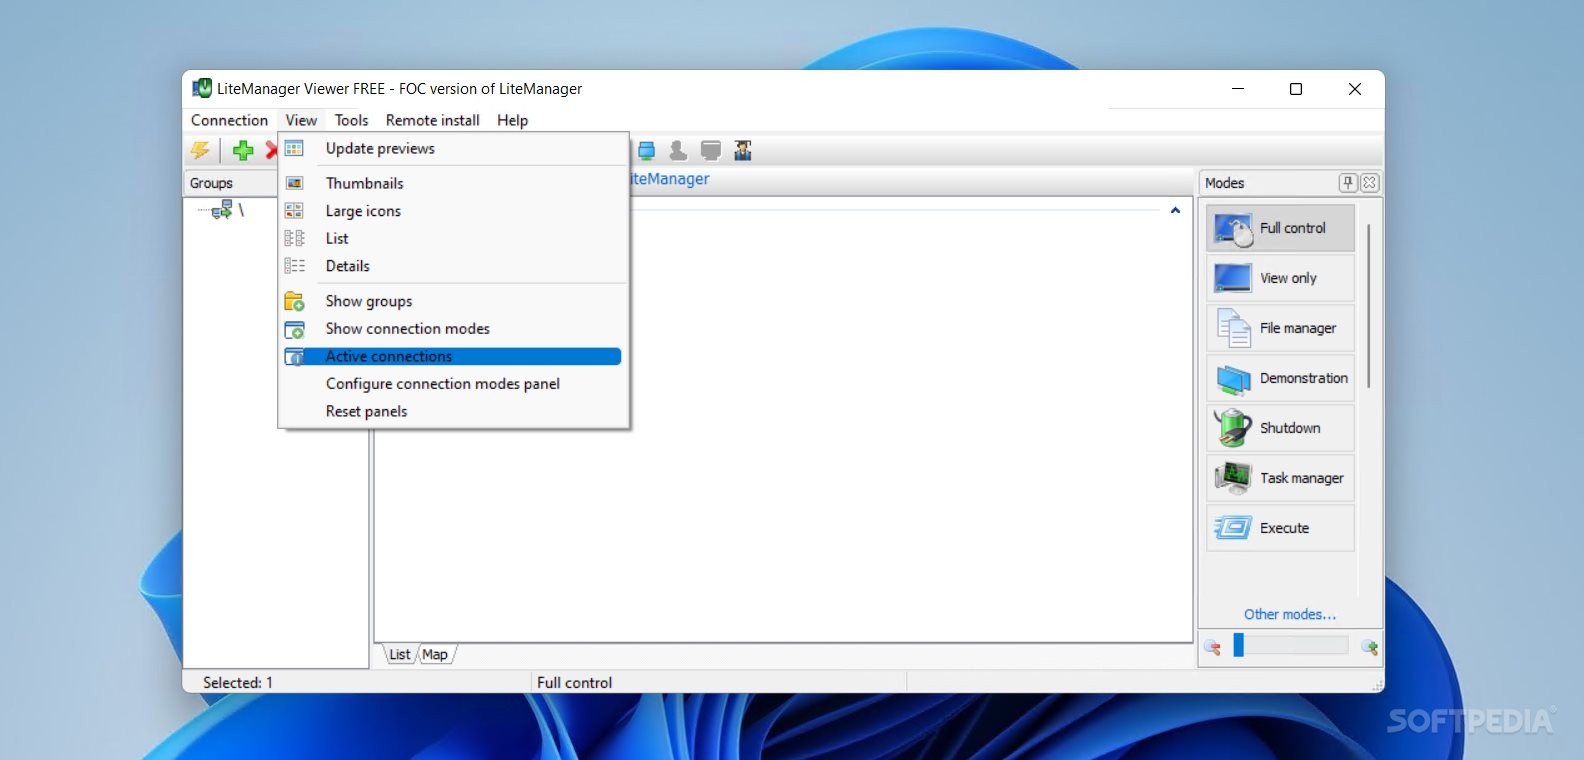Pin the Modes panel
The width and height of the screenshot is (1584, 760).
pos(1348,183)
